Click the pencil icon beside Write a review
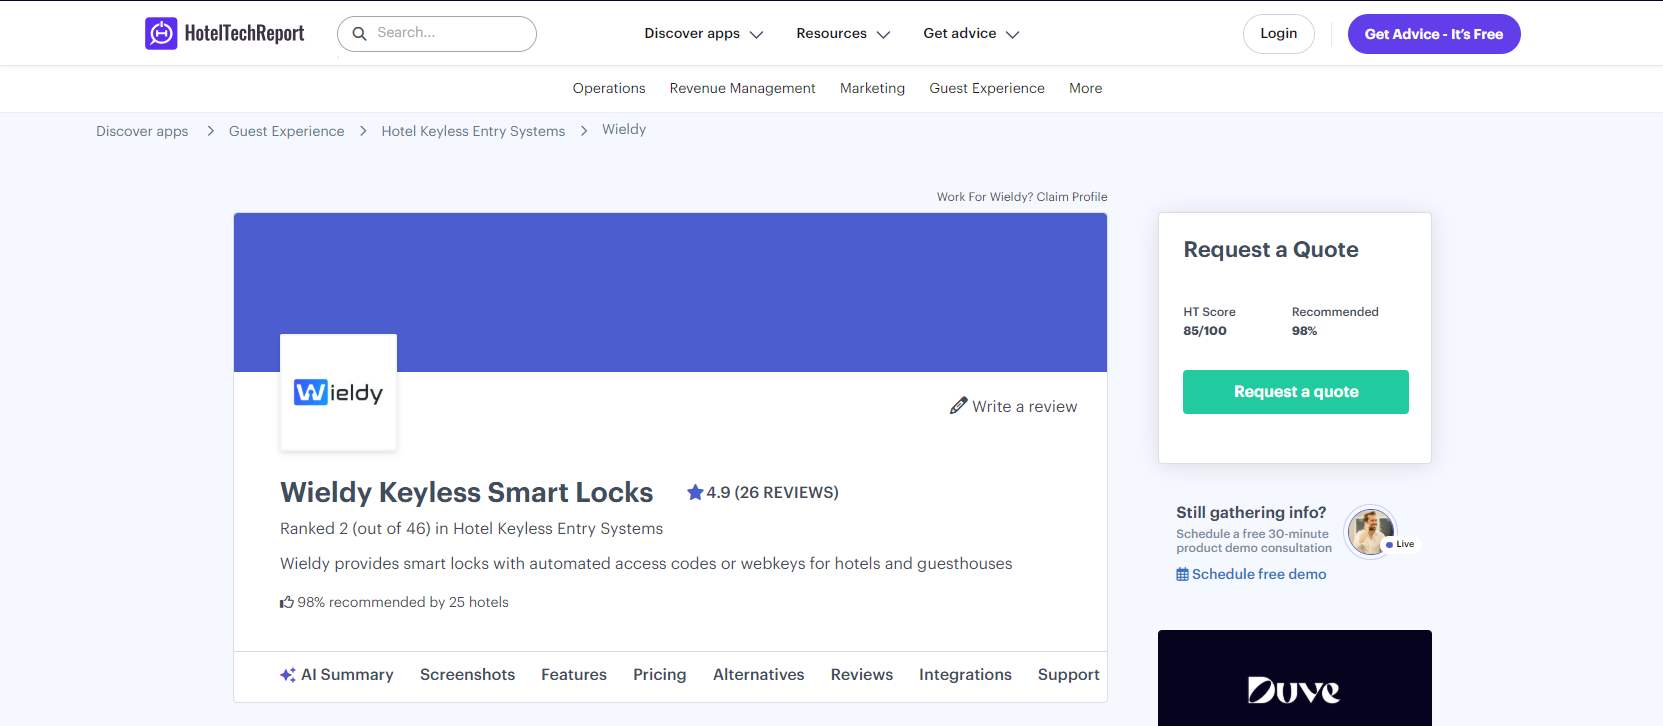 (958, 406)
